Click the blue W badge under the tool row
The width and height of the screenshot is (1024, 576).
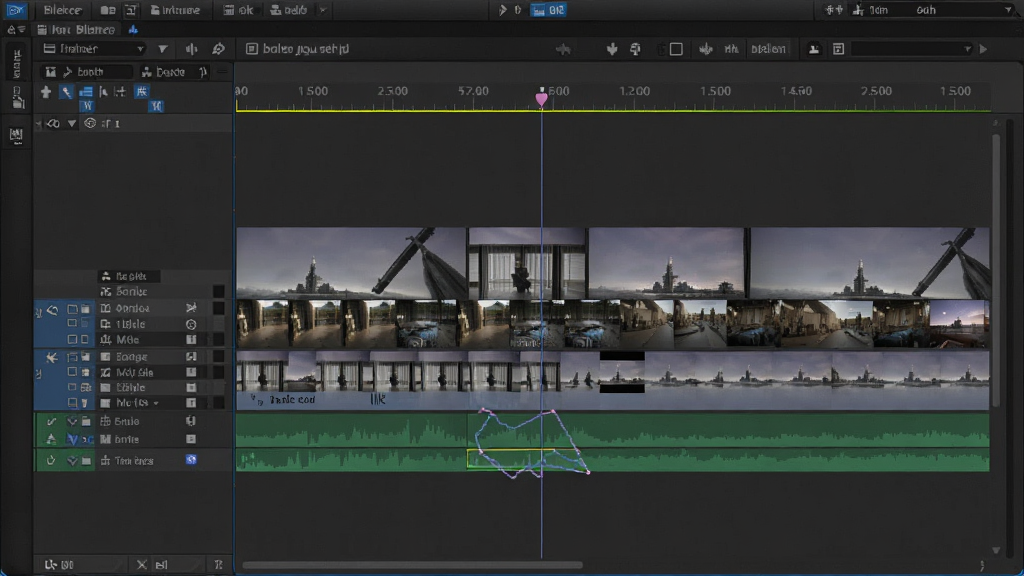coord(87,106)
